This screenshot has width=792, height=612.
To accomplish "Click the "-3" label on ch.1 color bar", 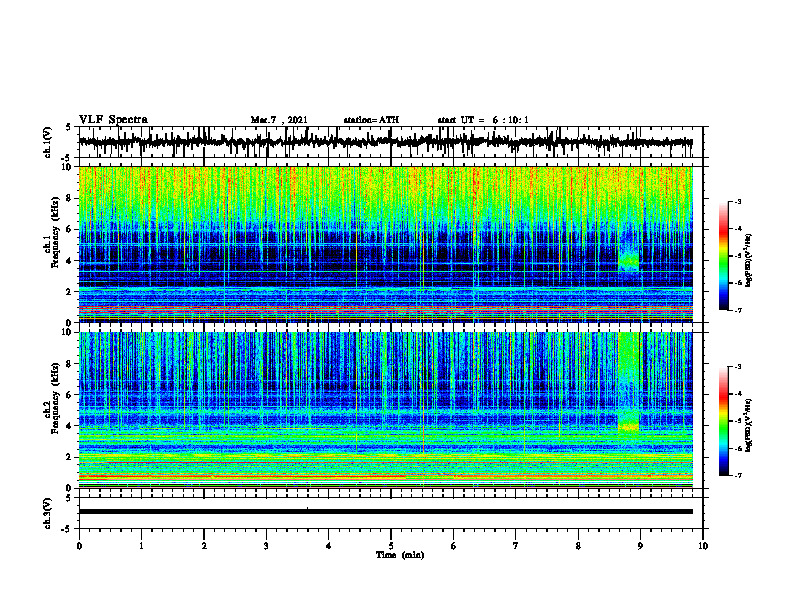I will pyautogui.click(x=738, y=201).
